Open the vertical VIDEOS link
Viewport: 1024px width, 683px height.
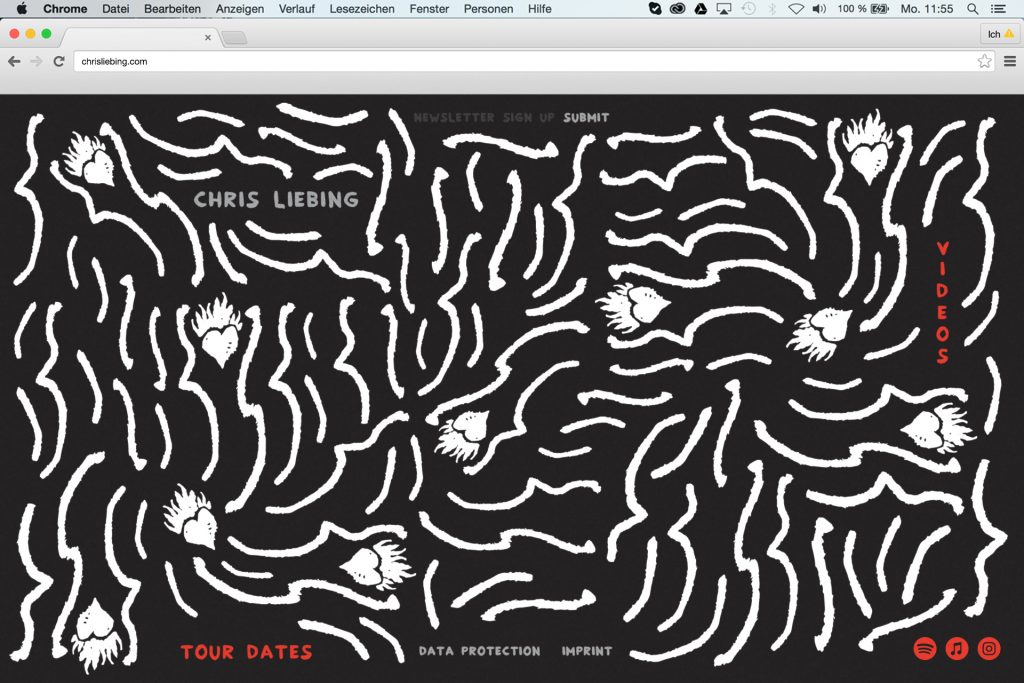click(x=942, y=302)
